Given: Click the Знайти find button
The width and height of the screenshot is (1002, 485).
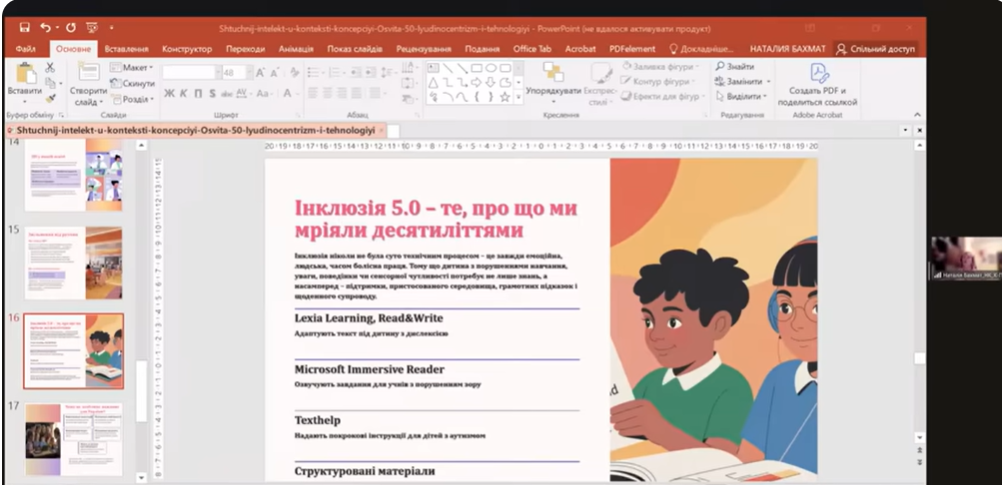Looking at the screenshot, I should [x=735, y=66].
